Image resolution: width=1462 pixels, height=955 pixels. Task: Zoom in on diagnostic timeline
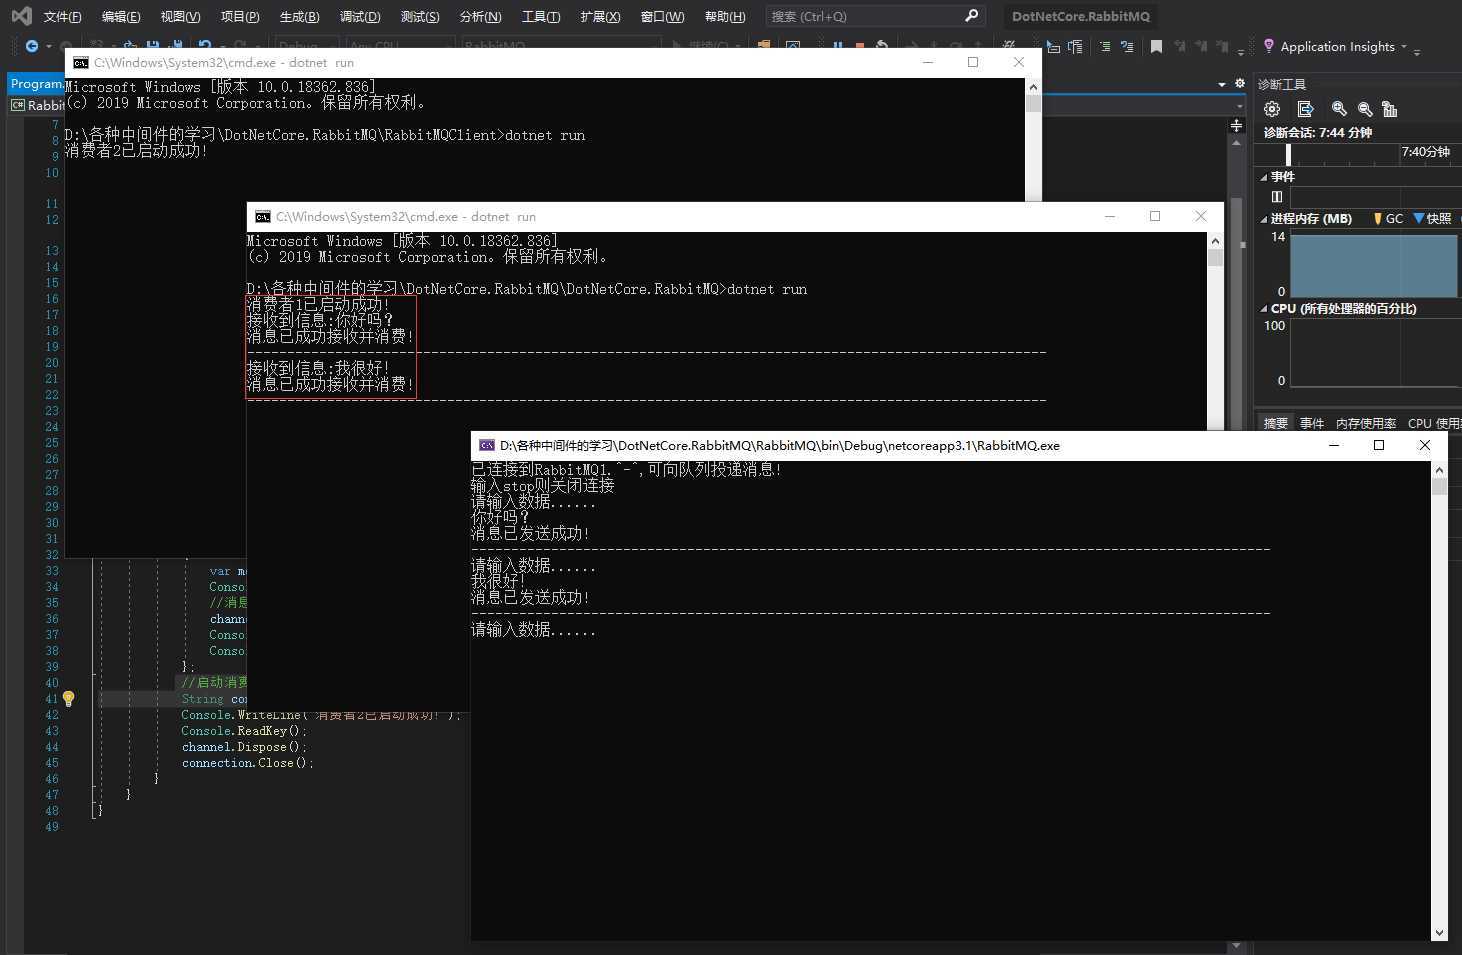pos(1339,109)
